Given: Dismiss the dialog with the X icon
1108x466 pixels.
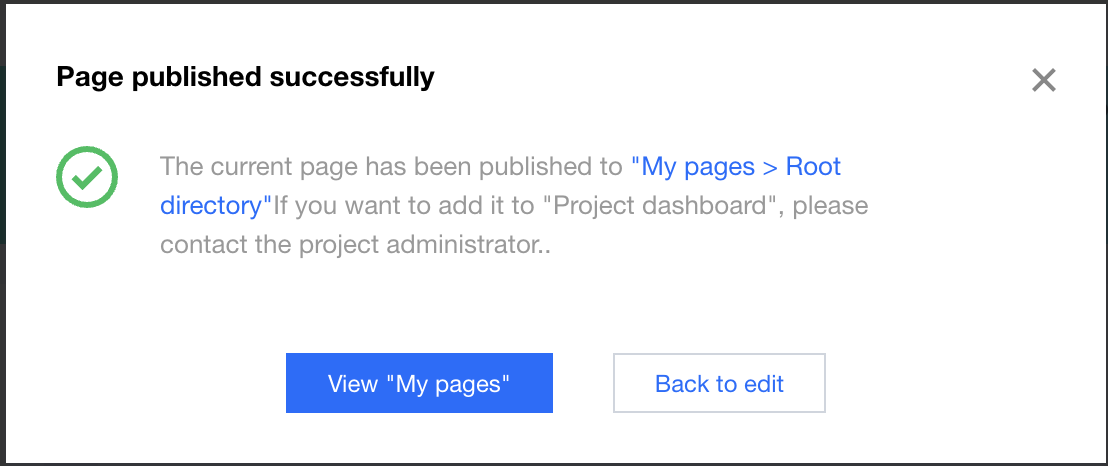Looking at the screenshot, I should [x=1043, y=80].
